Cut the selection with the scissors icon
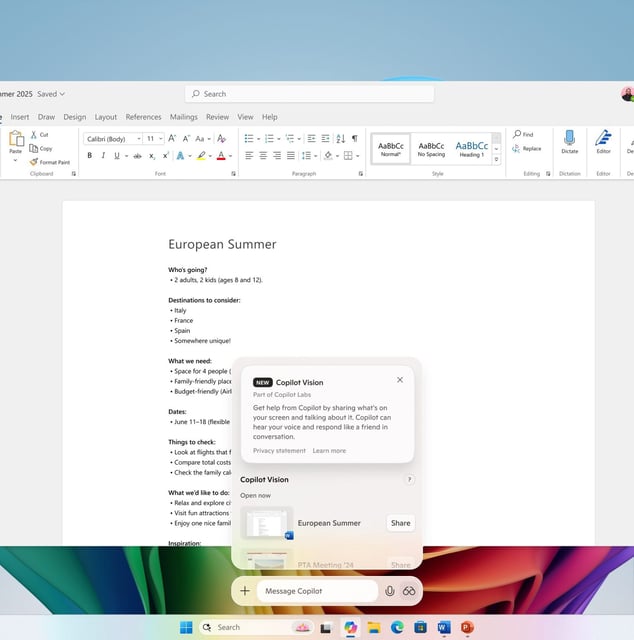The width and height of the screenshot is (634, 640). [33, 135]
